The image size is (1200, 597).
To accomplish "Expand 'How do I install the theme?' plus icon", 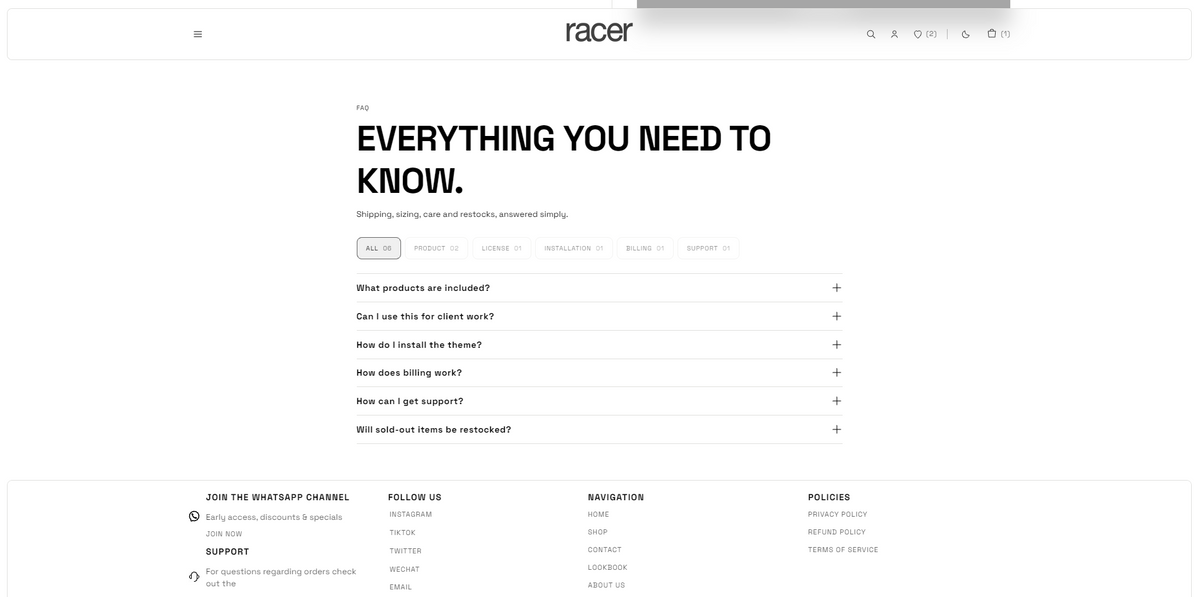I will point(836,344).
